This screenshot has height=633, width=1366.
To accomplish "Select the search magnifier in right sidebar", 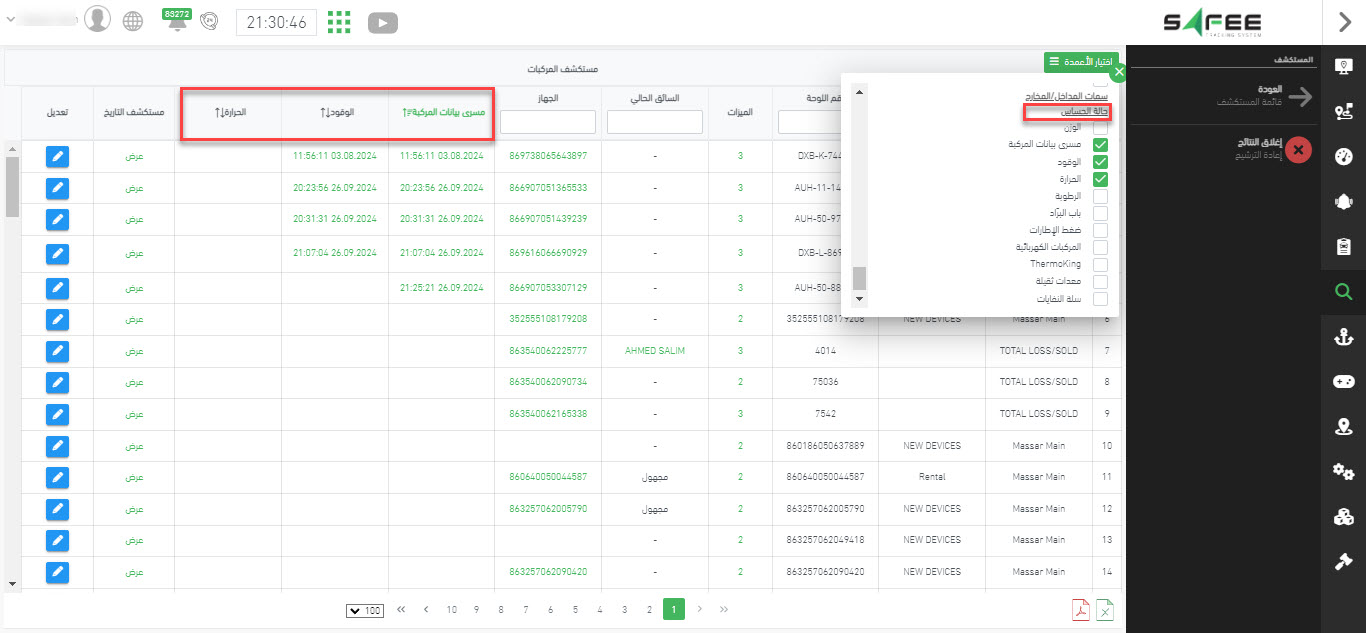I will pos(1343,292).
